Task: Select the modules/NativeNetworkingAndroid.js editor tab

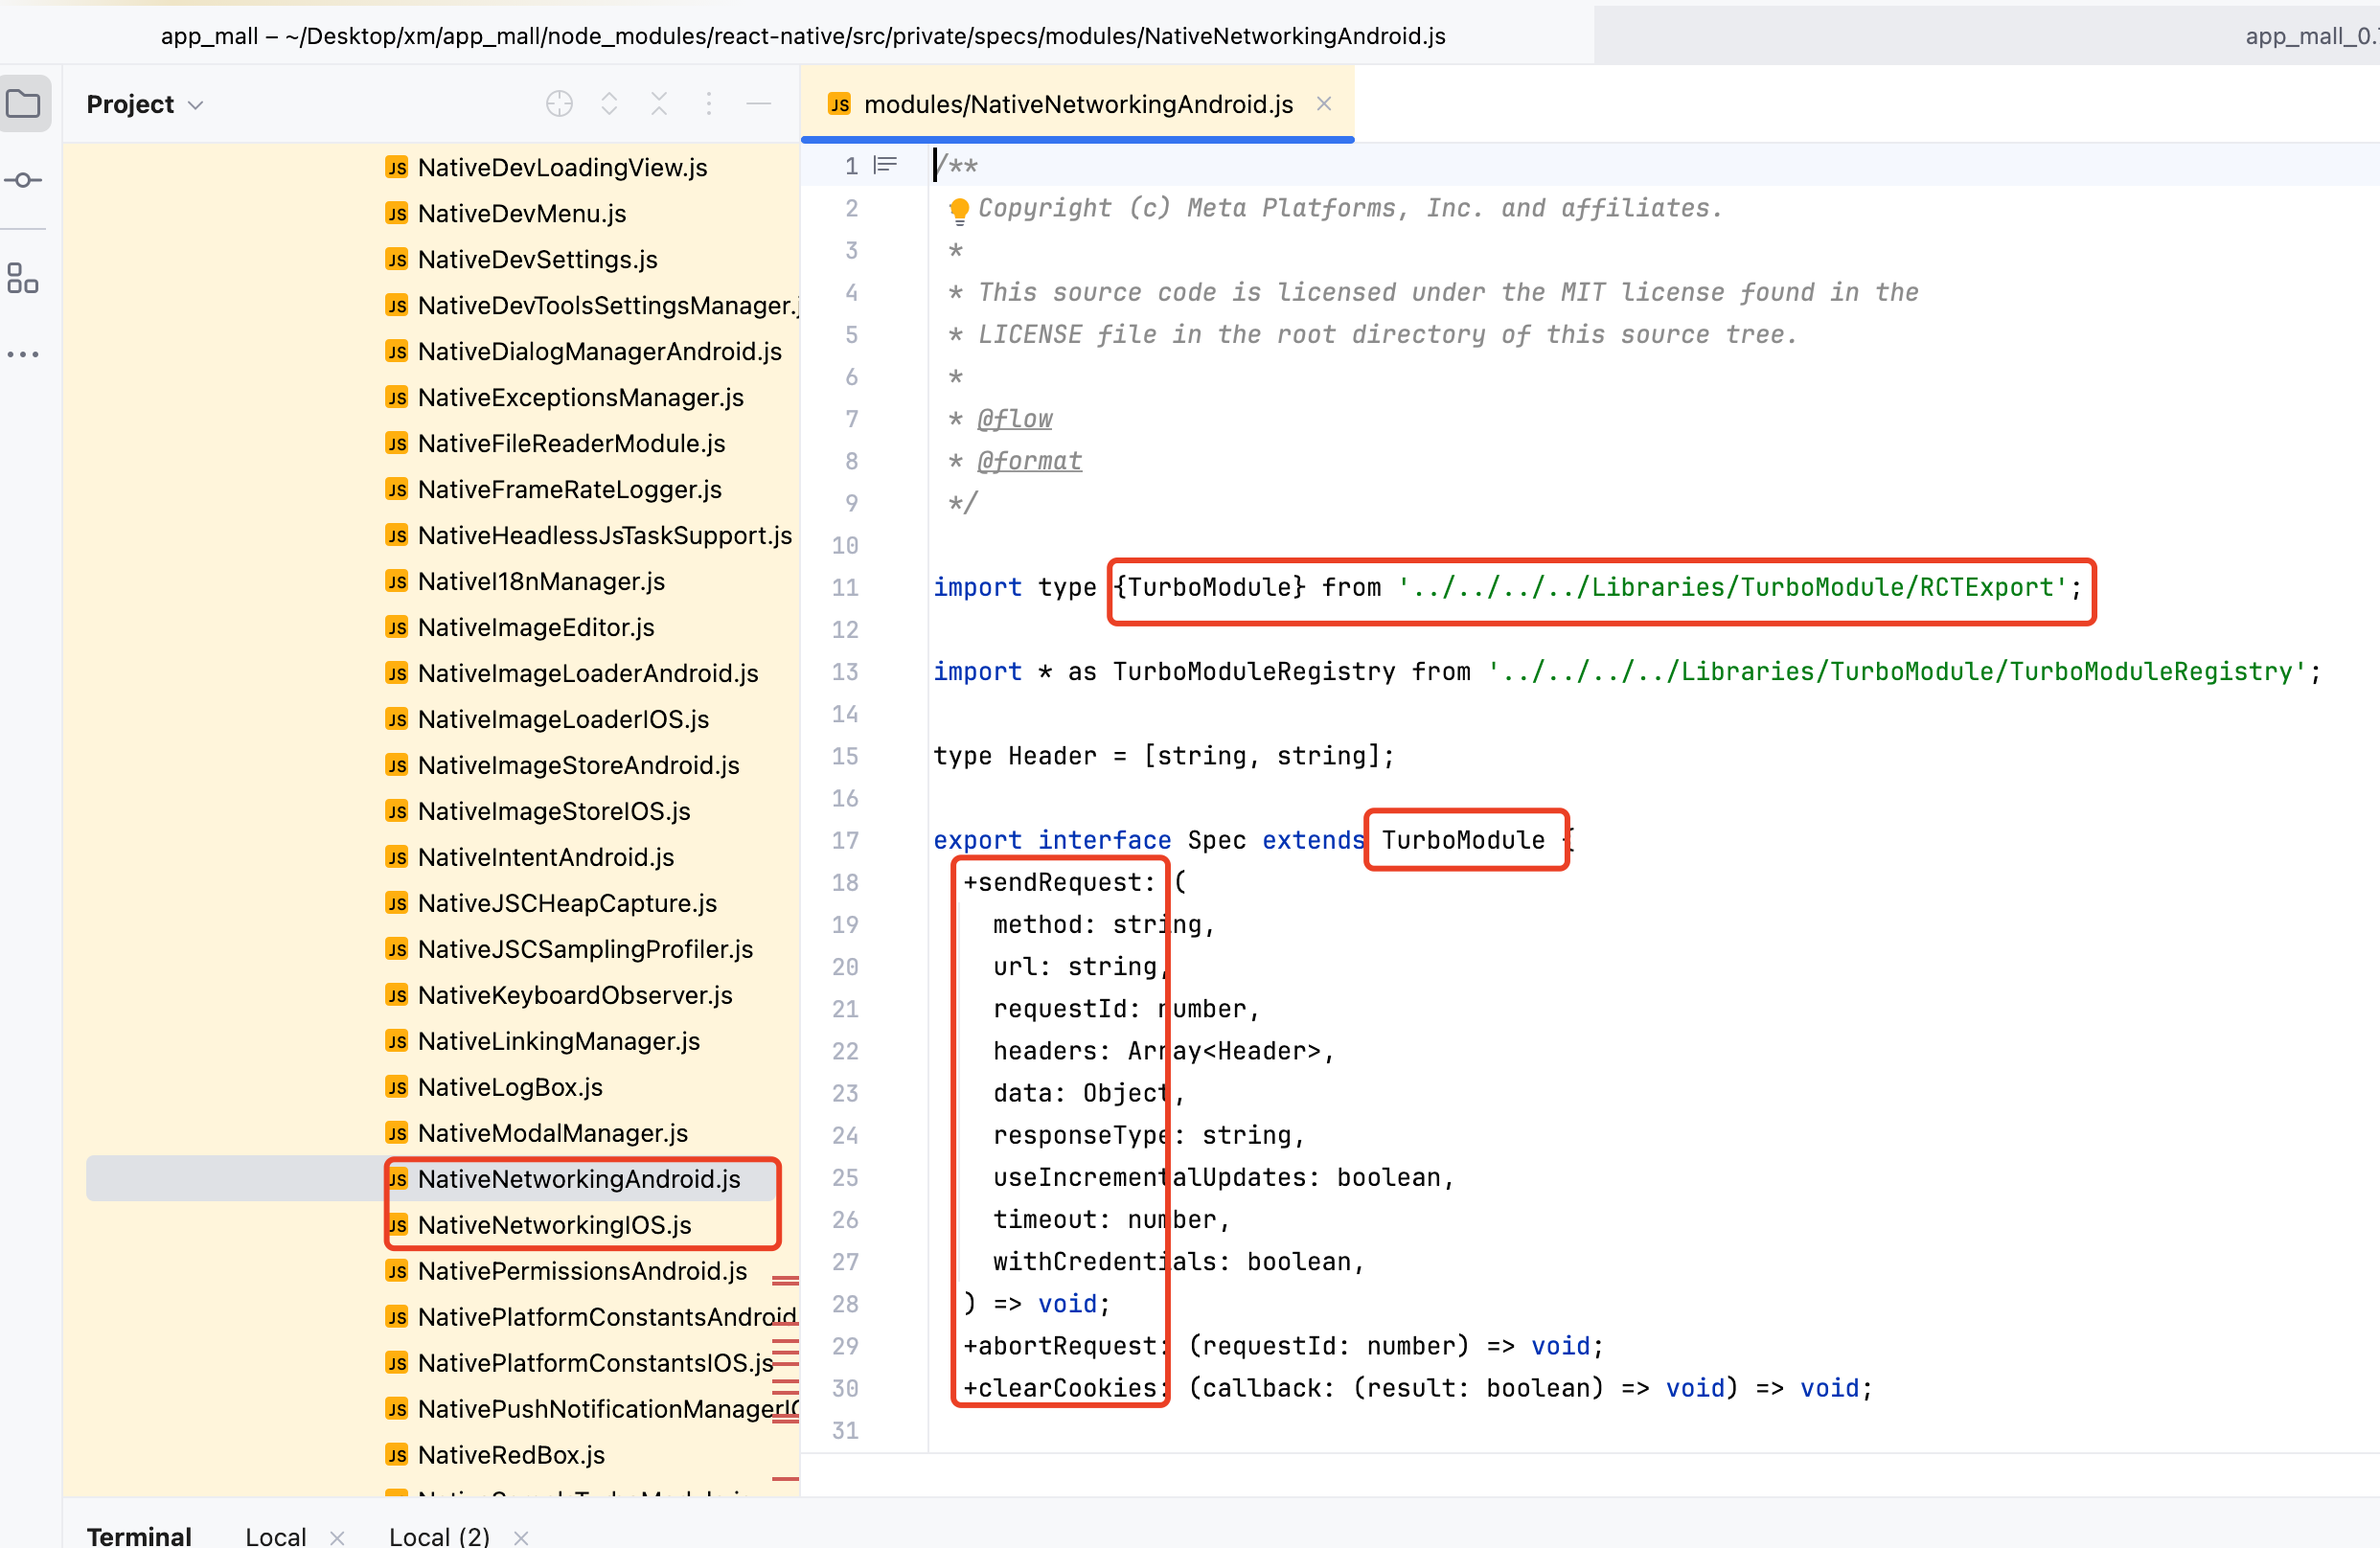Action: [x=1077, y=104]
